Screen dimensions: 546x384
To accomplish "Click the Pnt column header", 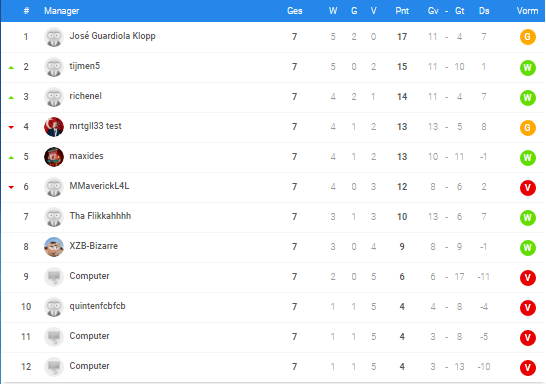I will point(402,11).
